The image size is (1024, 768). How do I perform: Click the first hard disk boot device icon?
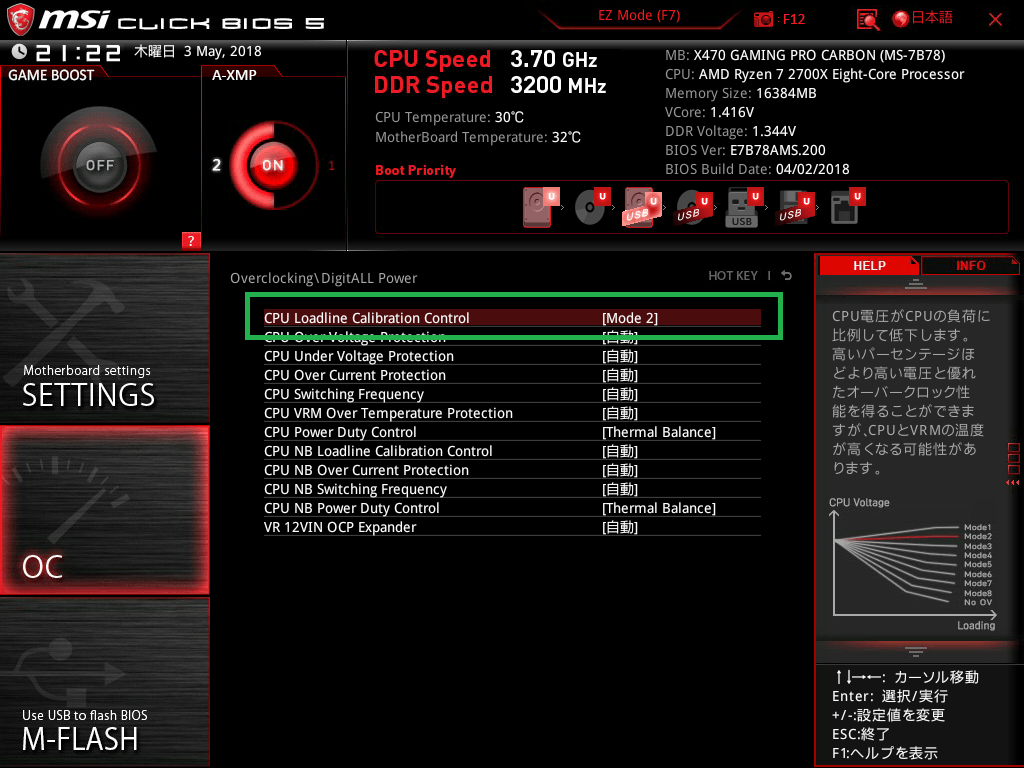pyautogui.click(x=541, y=207)
